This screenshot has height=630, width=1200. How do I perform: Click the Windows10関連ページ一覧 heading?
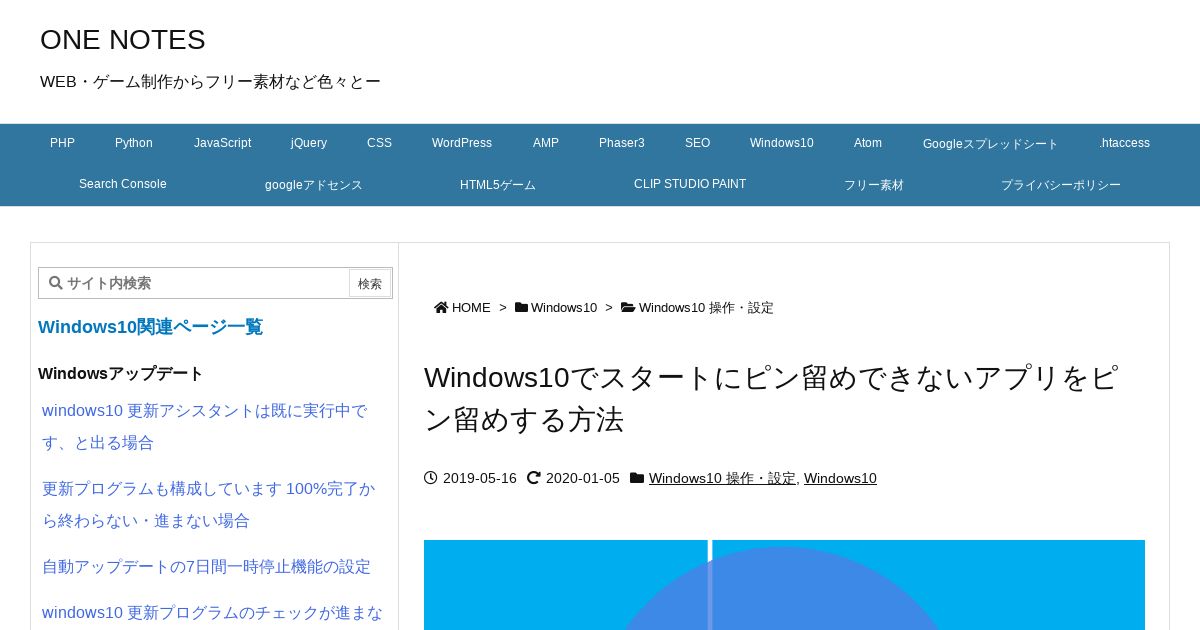coord(150,327)
